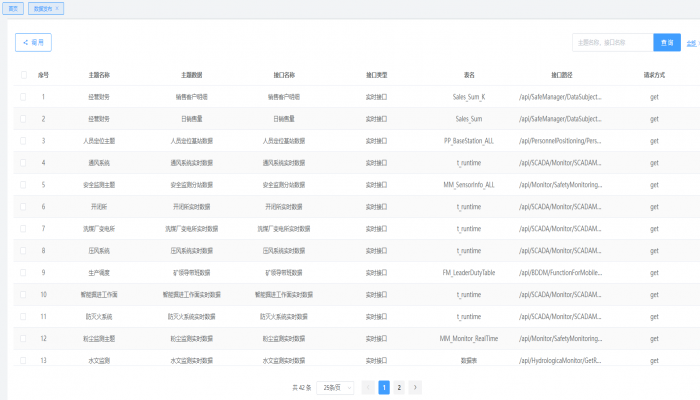Focus the 主题名称 接口名称 search field
The image size is (700, 400).
(x=612, y=42)
